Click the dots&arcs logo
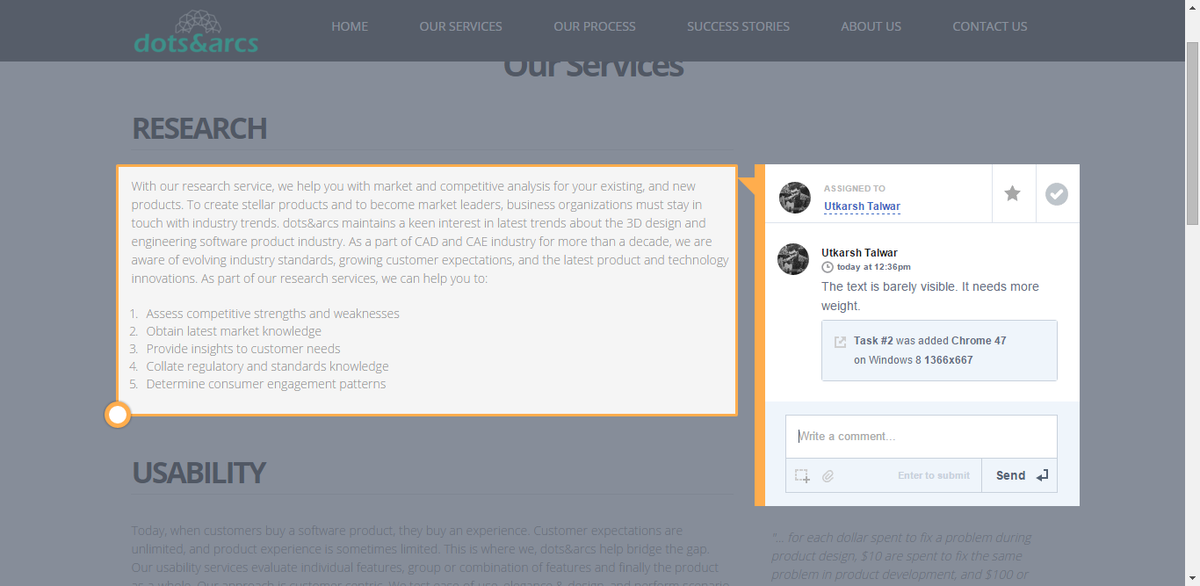 196,31
